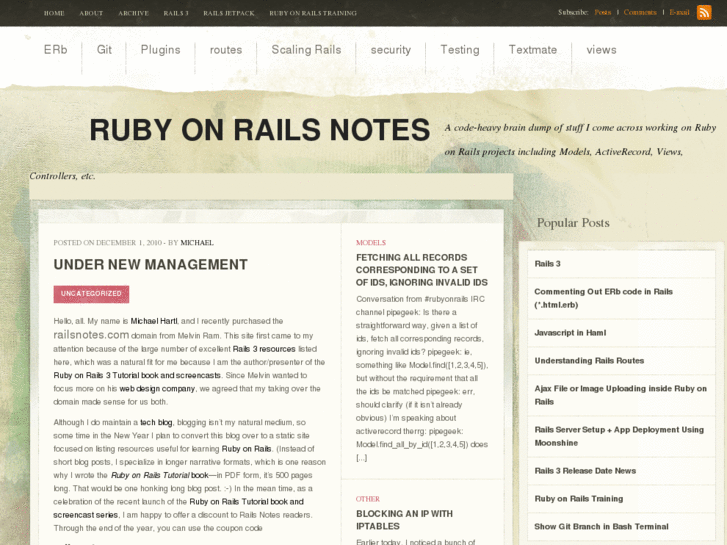Follow the Michael Hartl link
This screenshot has height=545, width=727.
tap(154, 321)
